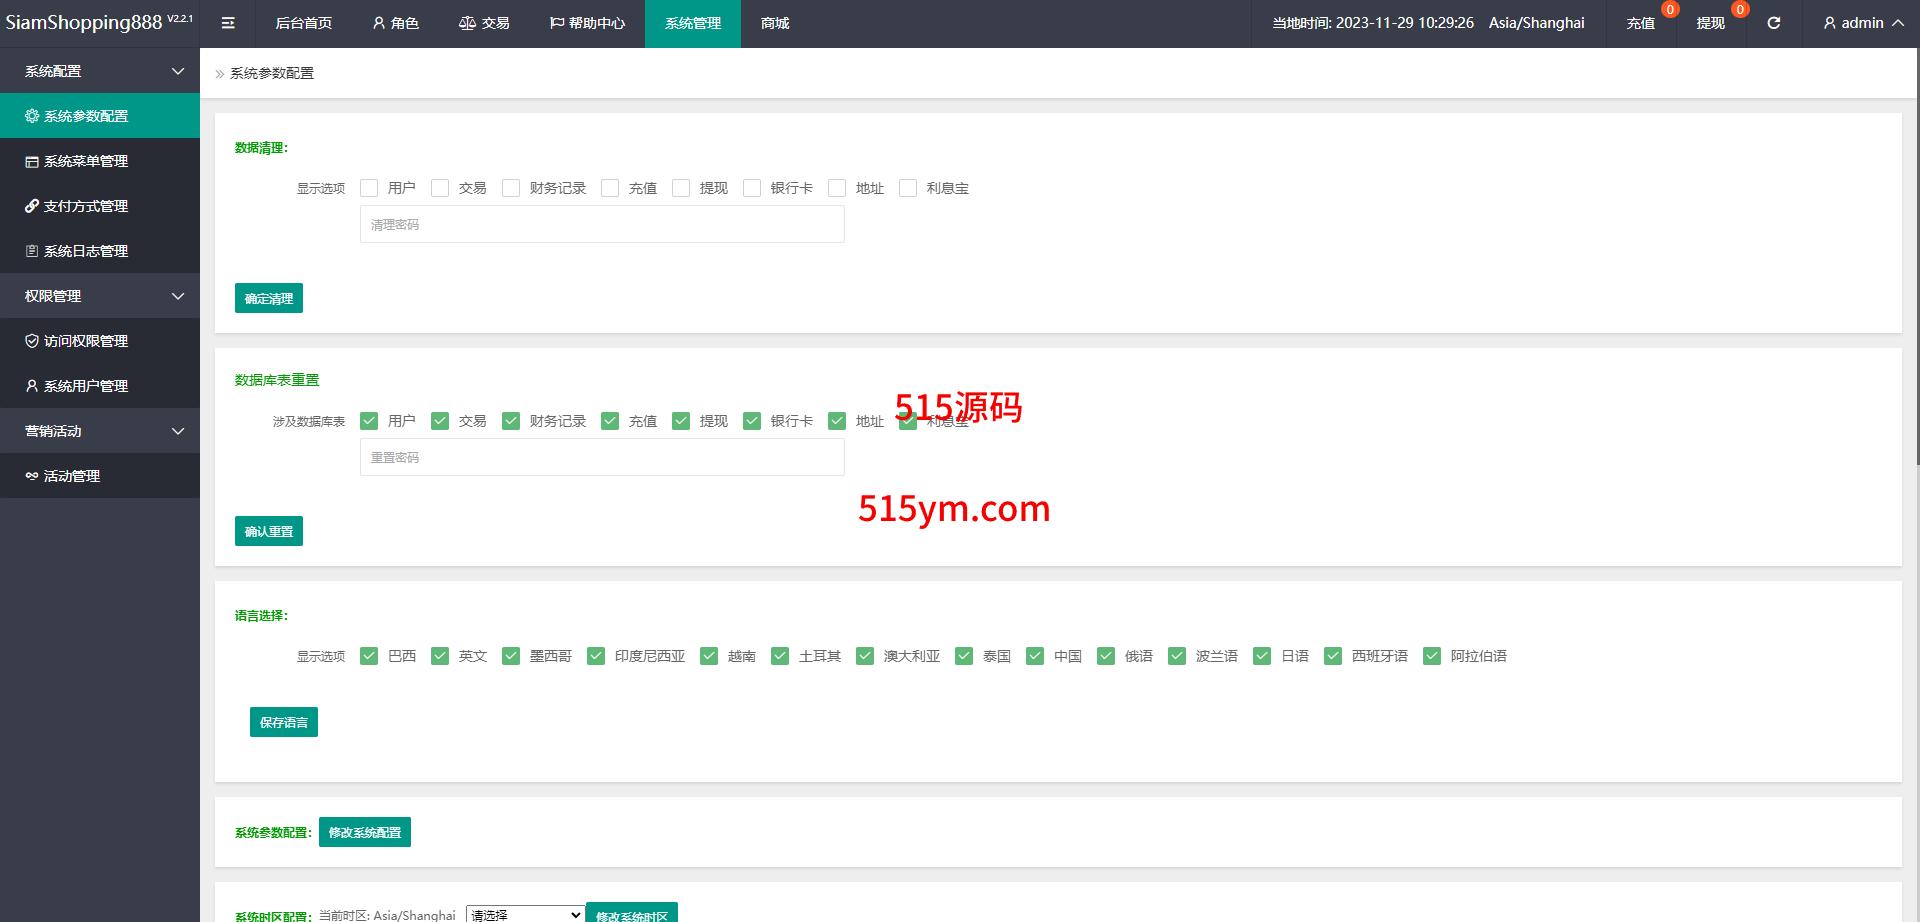Click the sidebar collapse hamburger icon

[228, 23]
